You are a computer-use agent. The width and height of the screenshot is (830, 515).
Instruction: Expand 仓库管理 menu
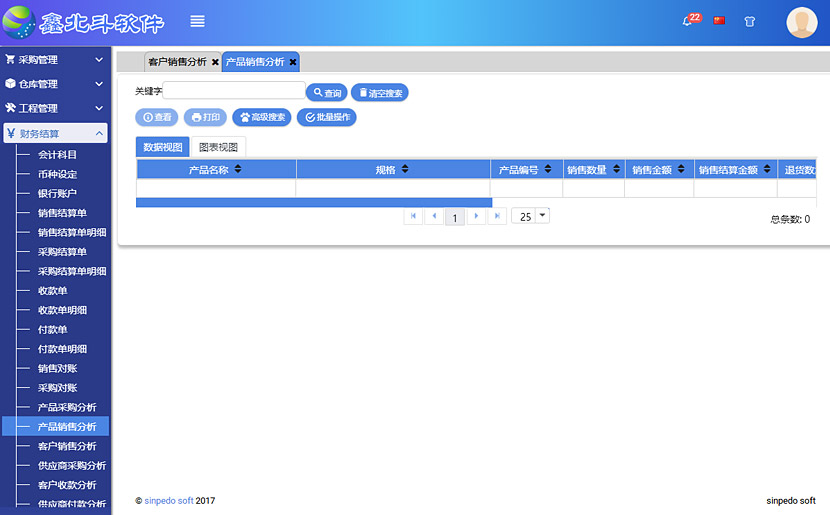tap(55, 84)
